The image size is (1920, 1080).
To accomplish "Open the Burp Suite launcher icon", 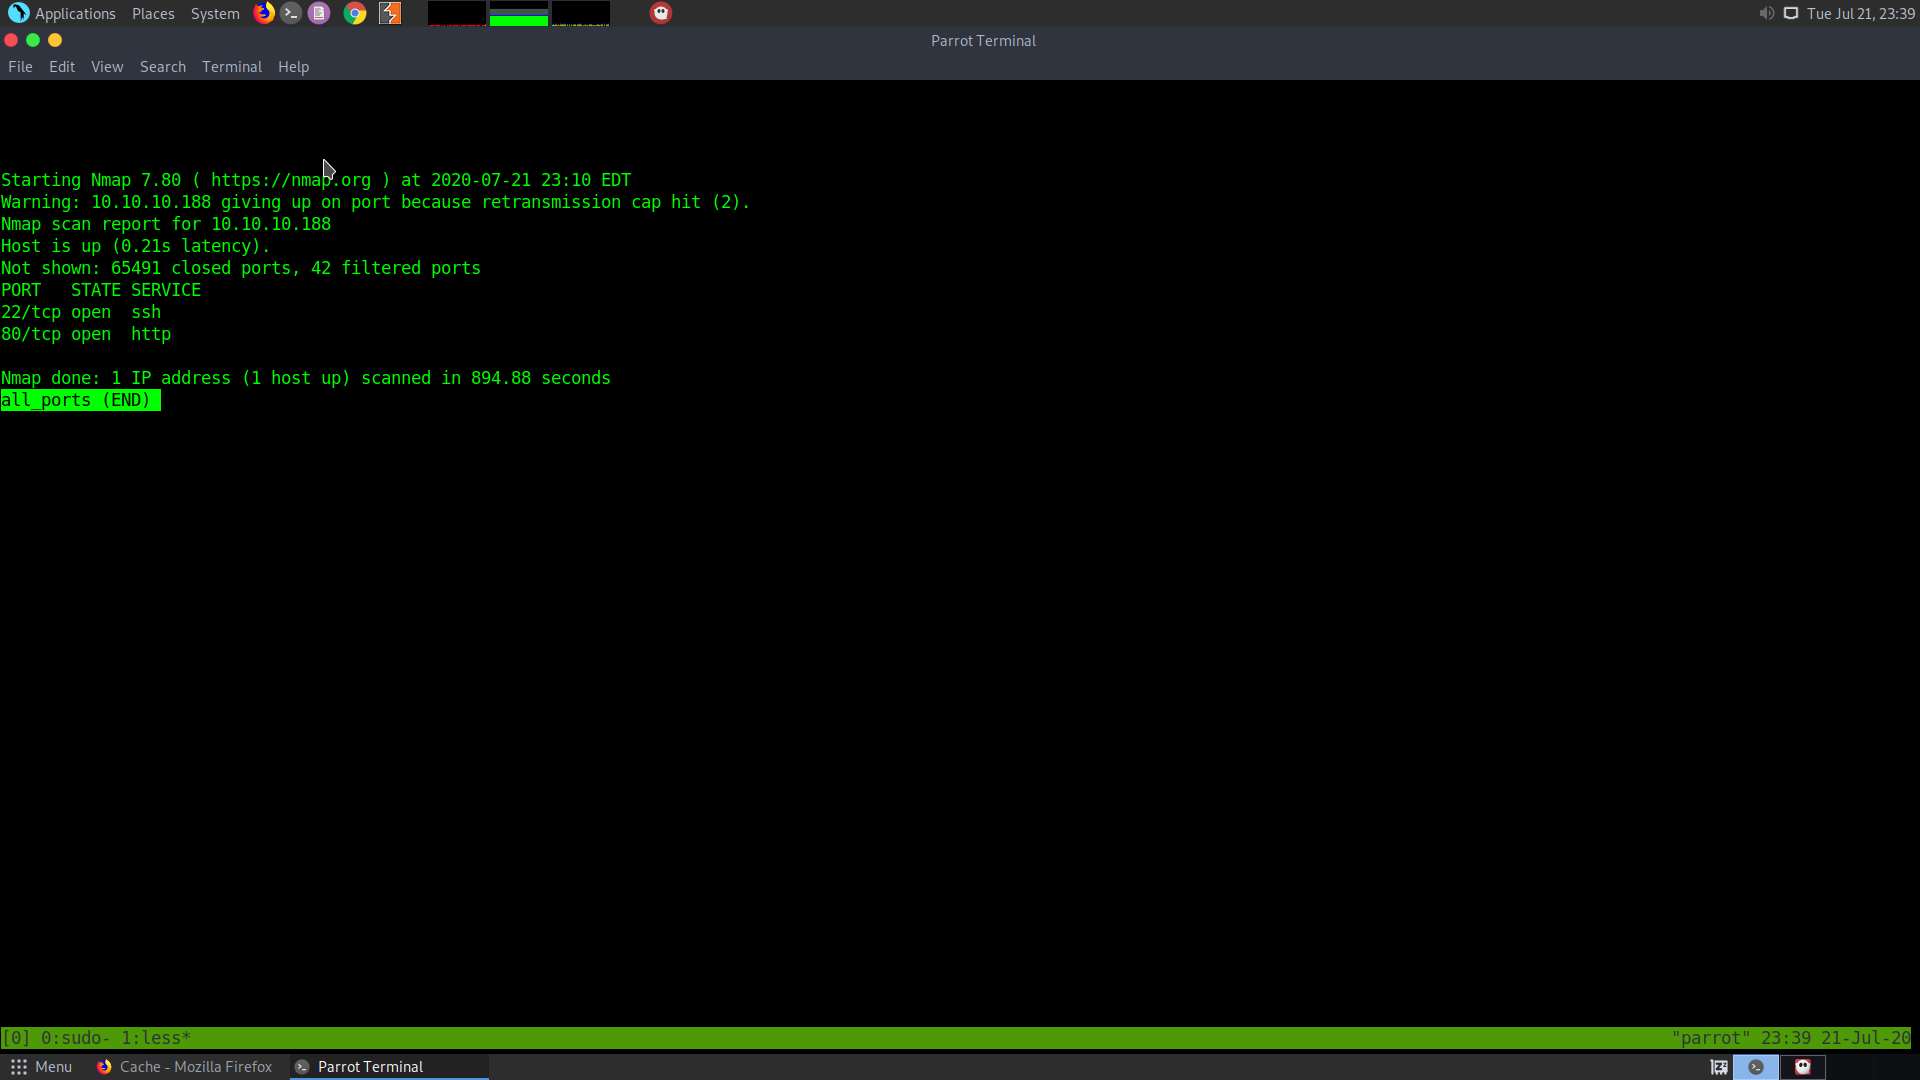I will click(390, 13).
